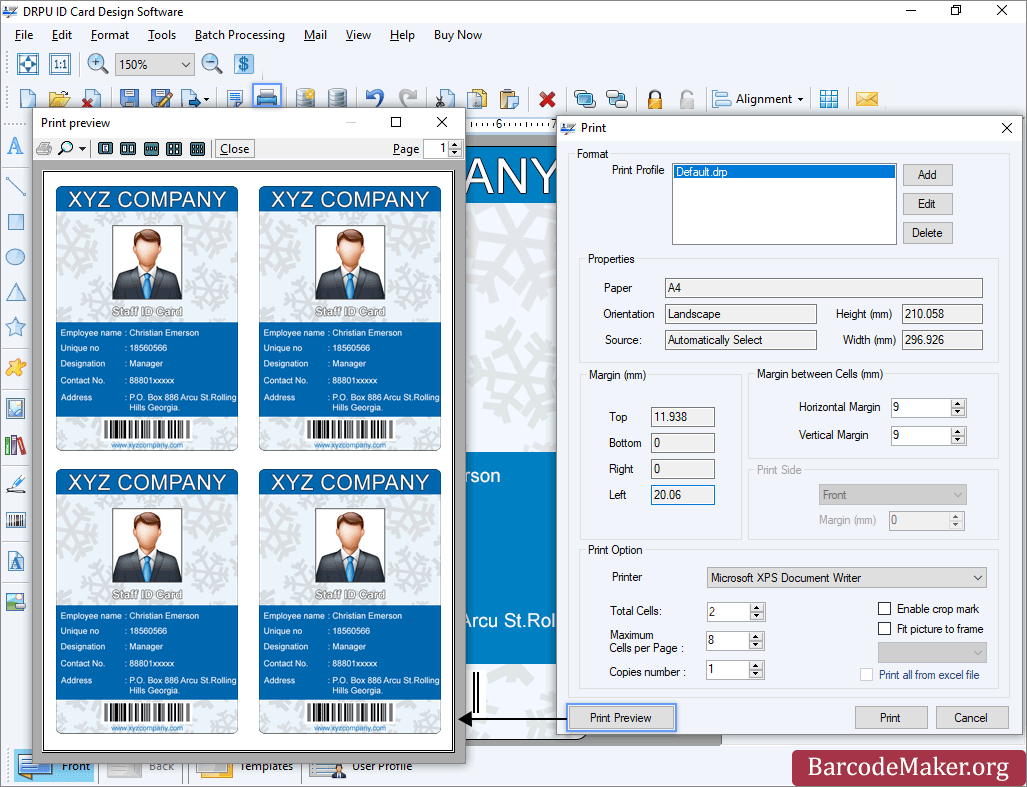Click the save floppy disk icon
This screenshot has width=1027, height=787.
pos(130,99)
